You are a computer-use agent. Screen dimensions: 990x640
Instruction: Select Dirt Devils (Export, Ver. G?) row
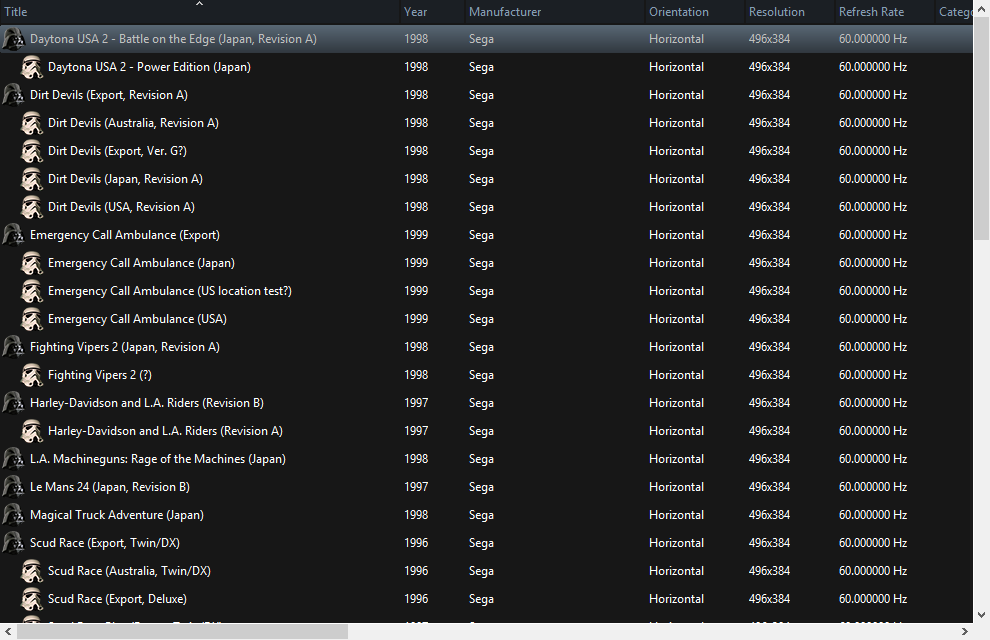point(486,151)
